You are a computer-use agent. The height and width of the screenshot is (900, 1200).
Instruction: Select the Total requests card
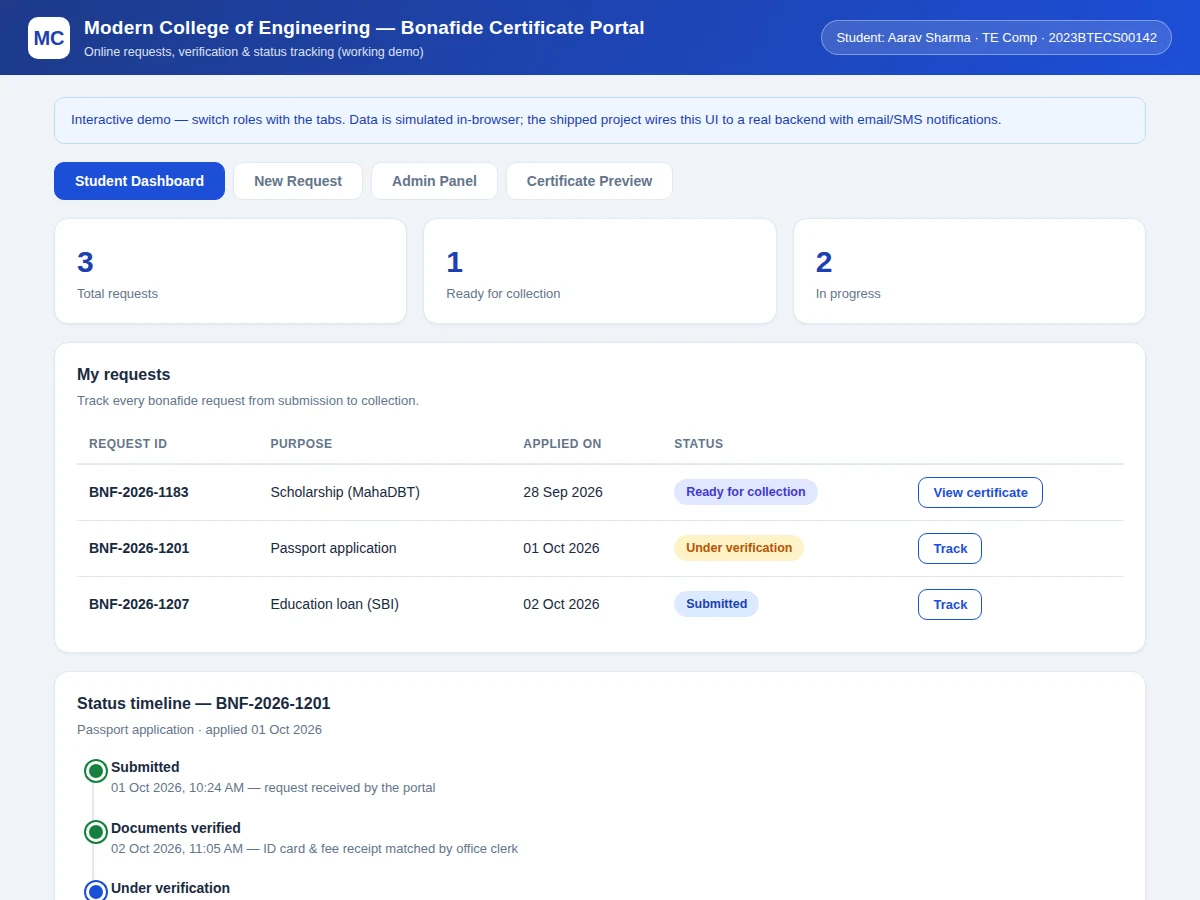point(230,271)
